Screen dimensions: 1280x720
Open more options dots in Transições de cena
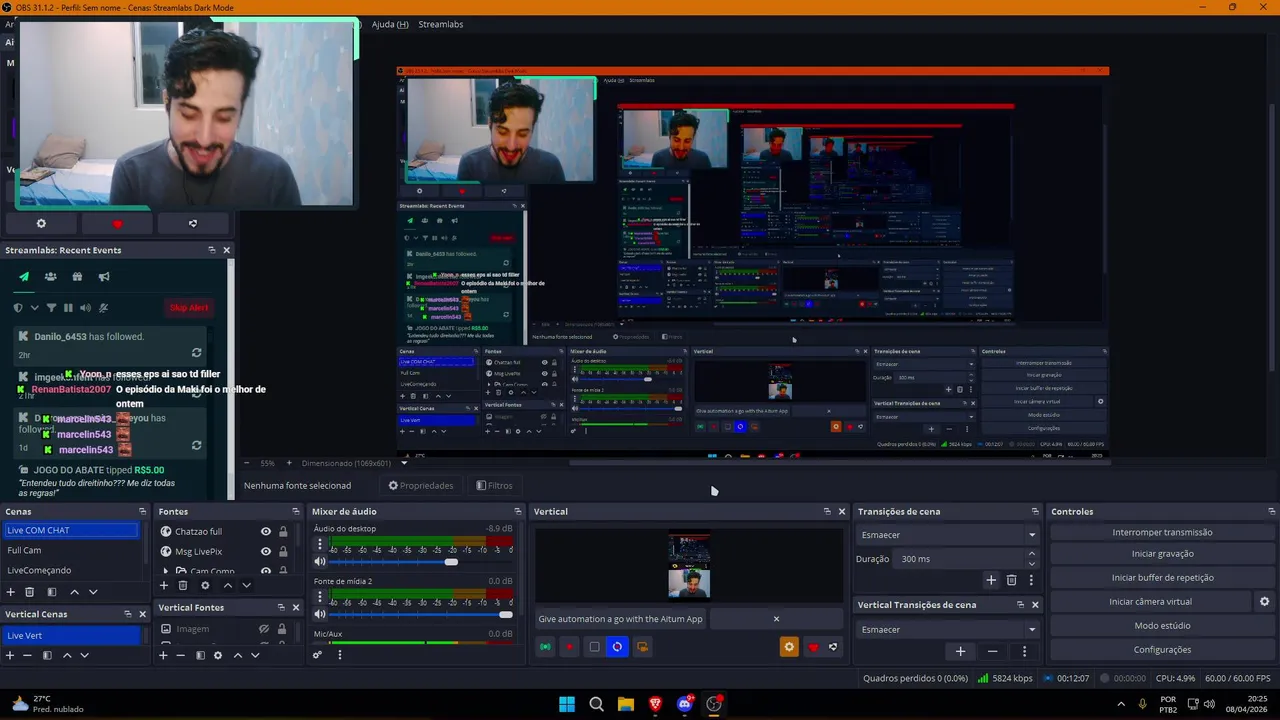[x=1031, y=580]
